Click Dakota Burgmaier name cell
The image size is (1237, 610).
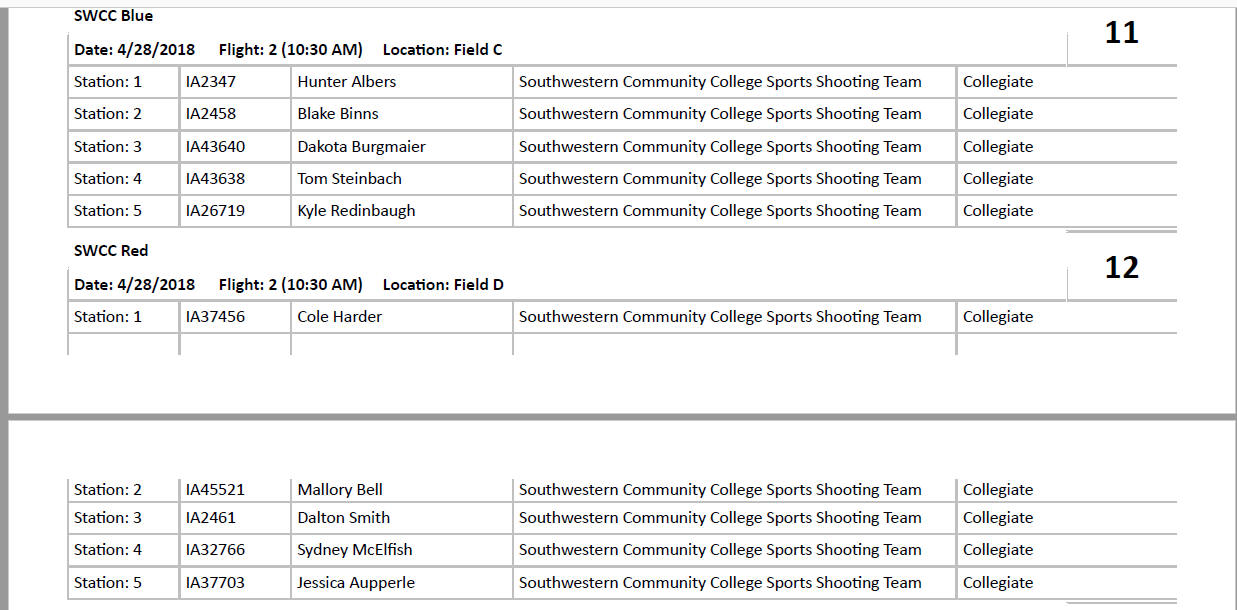[x=361, y=147]
